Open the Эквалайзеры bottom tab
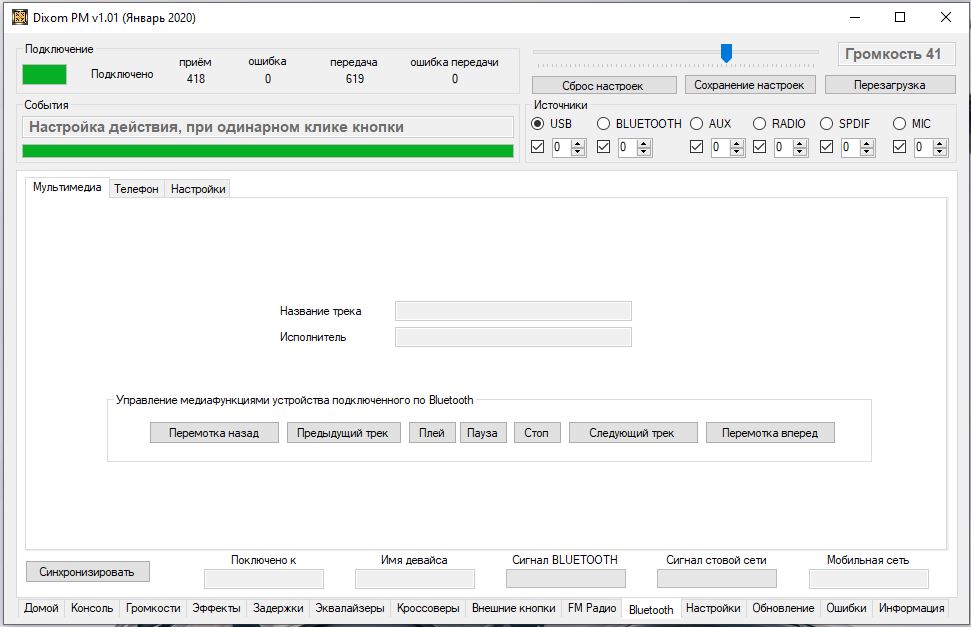971x627 pixels. 349,608
